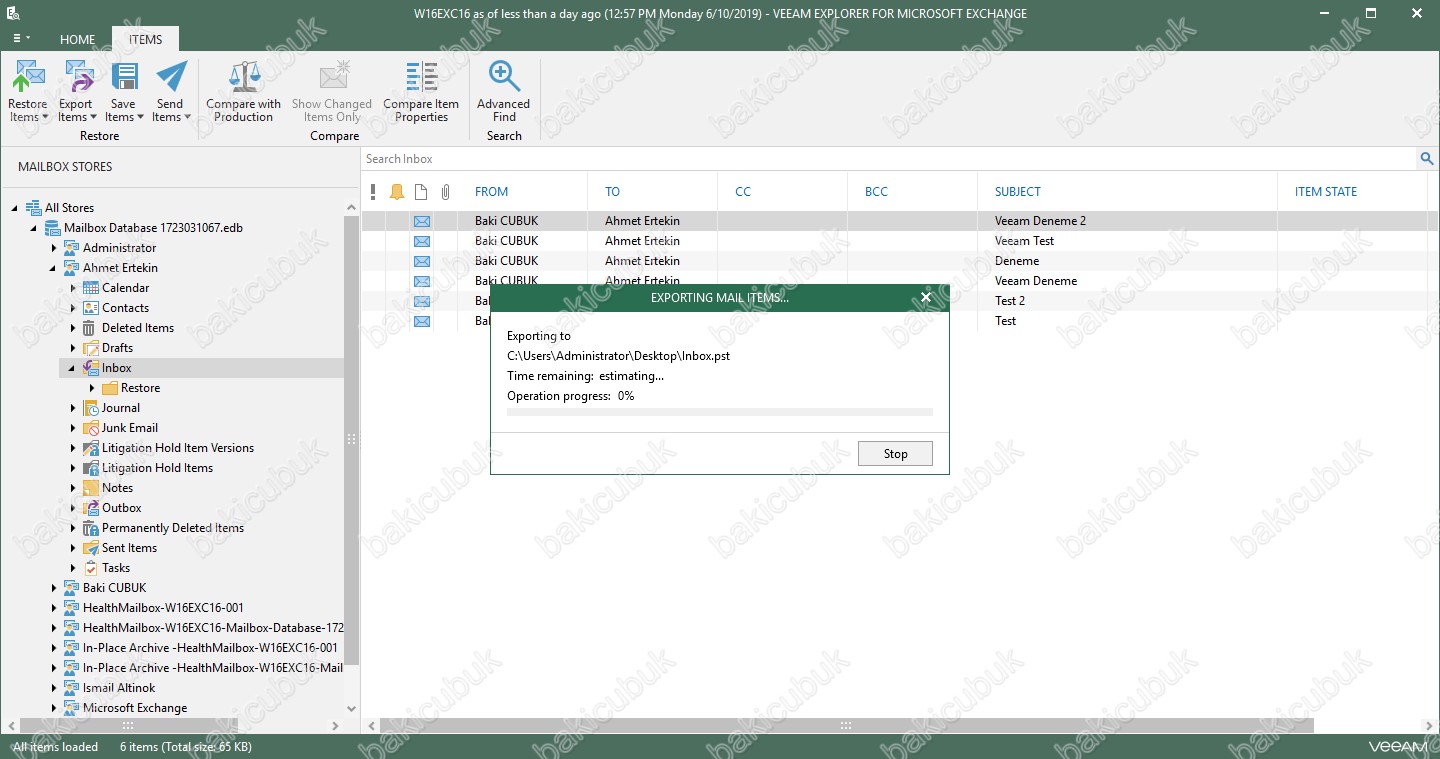
Task: Click the Drafts folder icon
Action: pos(91,348)
